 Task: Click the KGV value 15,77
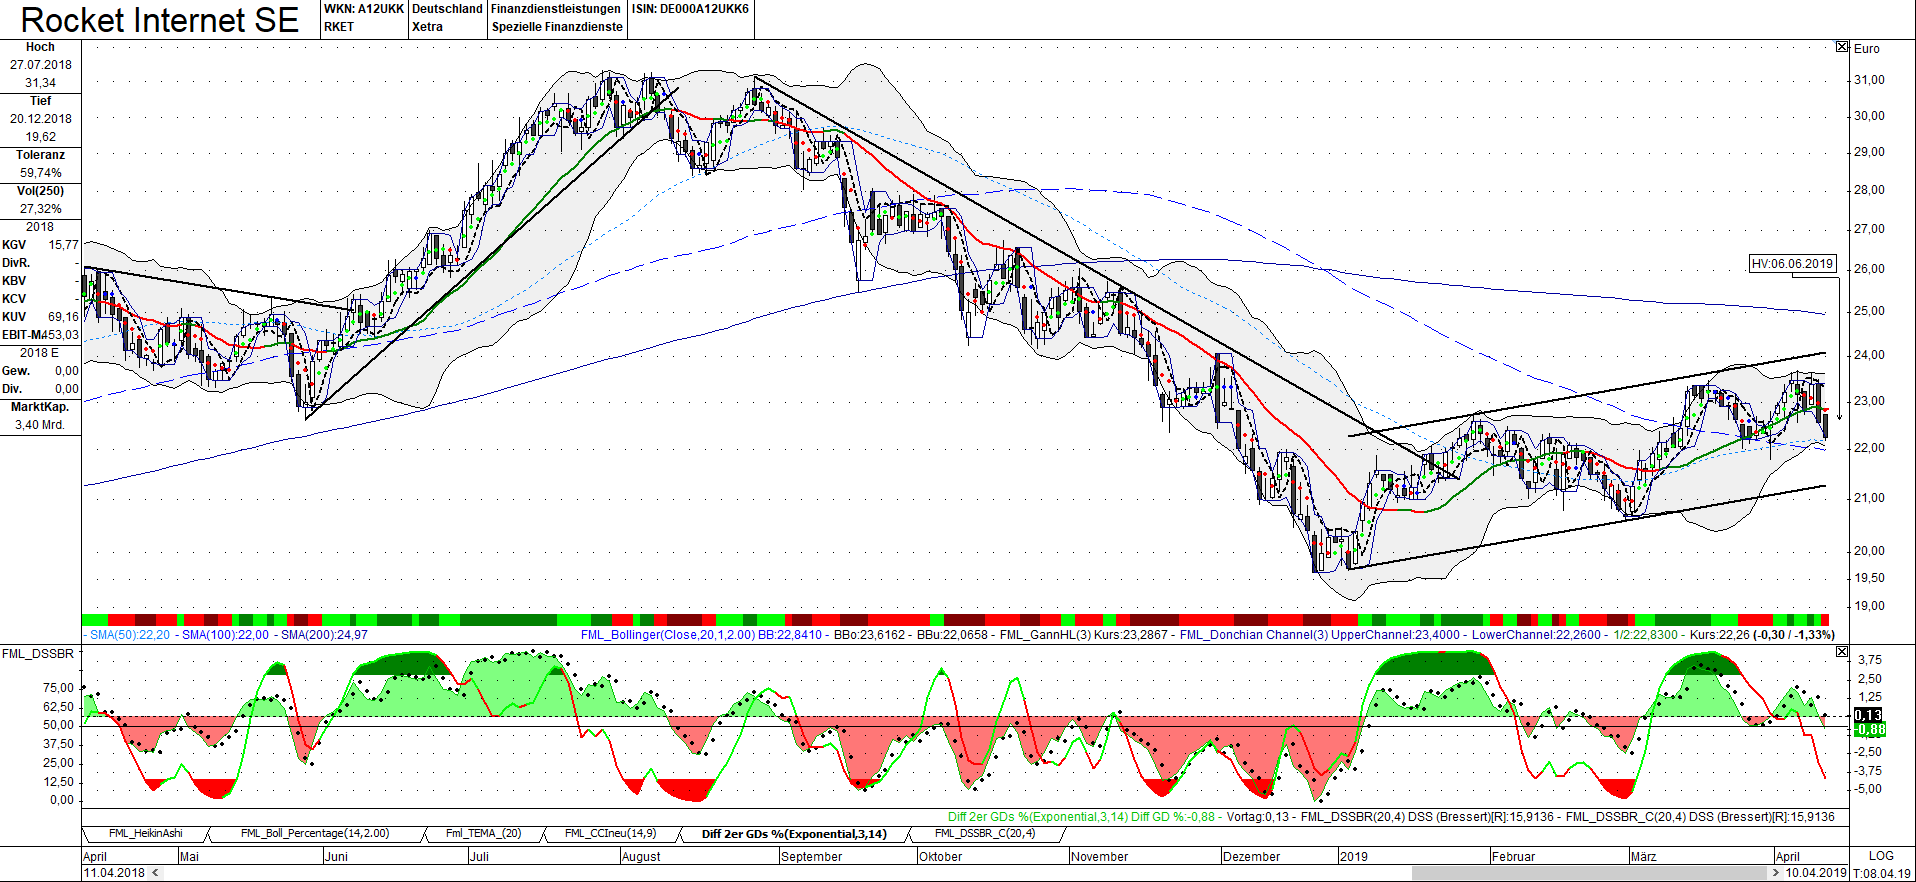63,245
